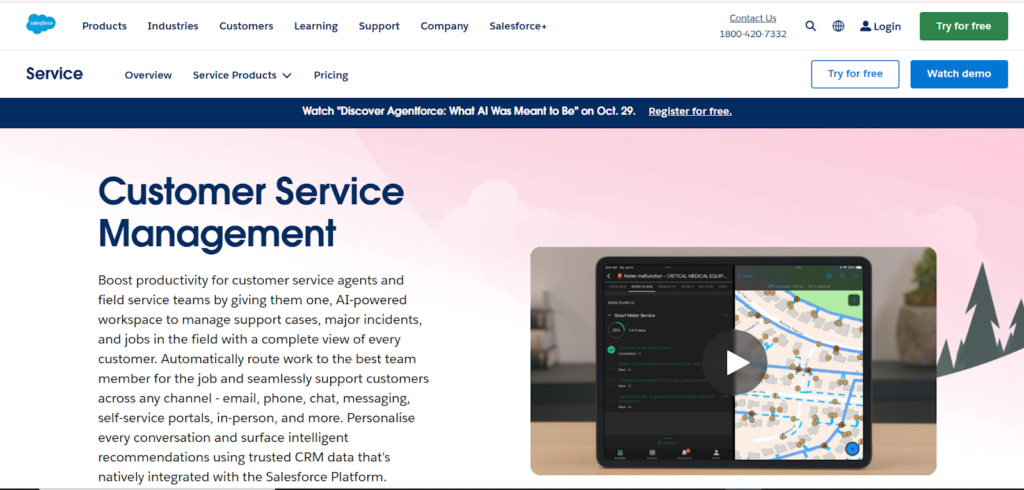Expand the Service Products dropdown
Screen dimensions: 1024x490
click(x=242, y=75)
